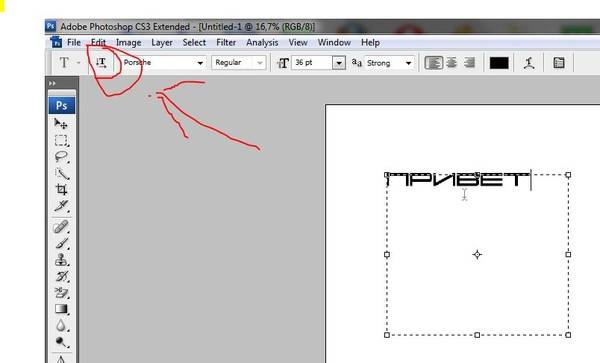Select the Slice tool

(61, 206)
